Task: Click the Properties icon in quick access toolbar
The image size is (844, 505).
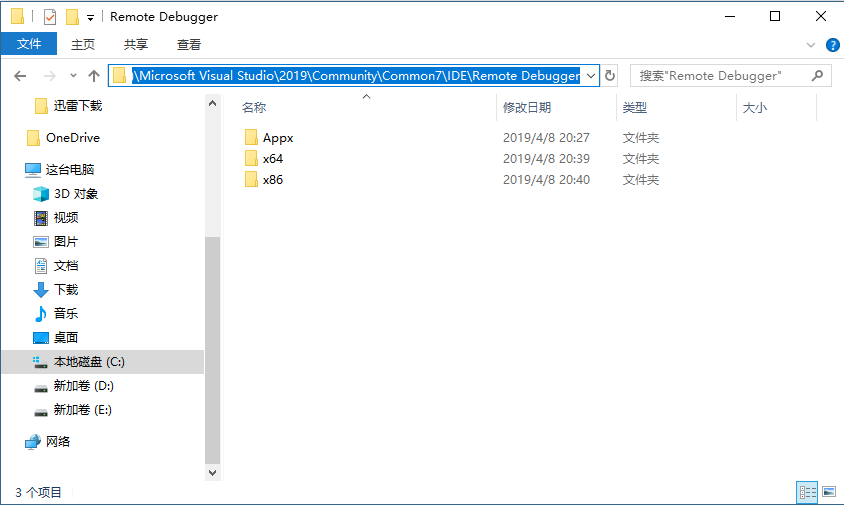Action: [x=51, y=17]
